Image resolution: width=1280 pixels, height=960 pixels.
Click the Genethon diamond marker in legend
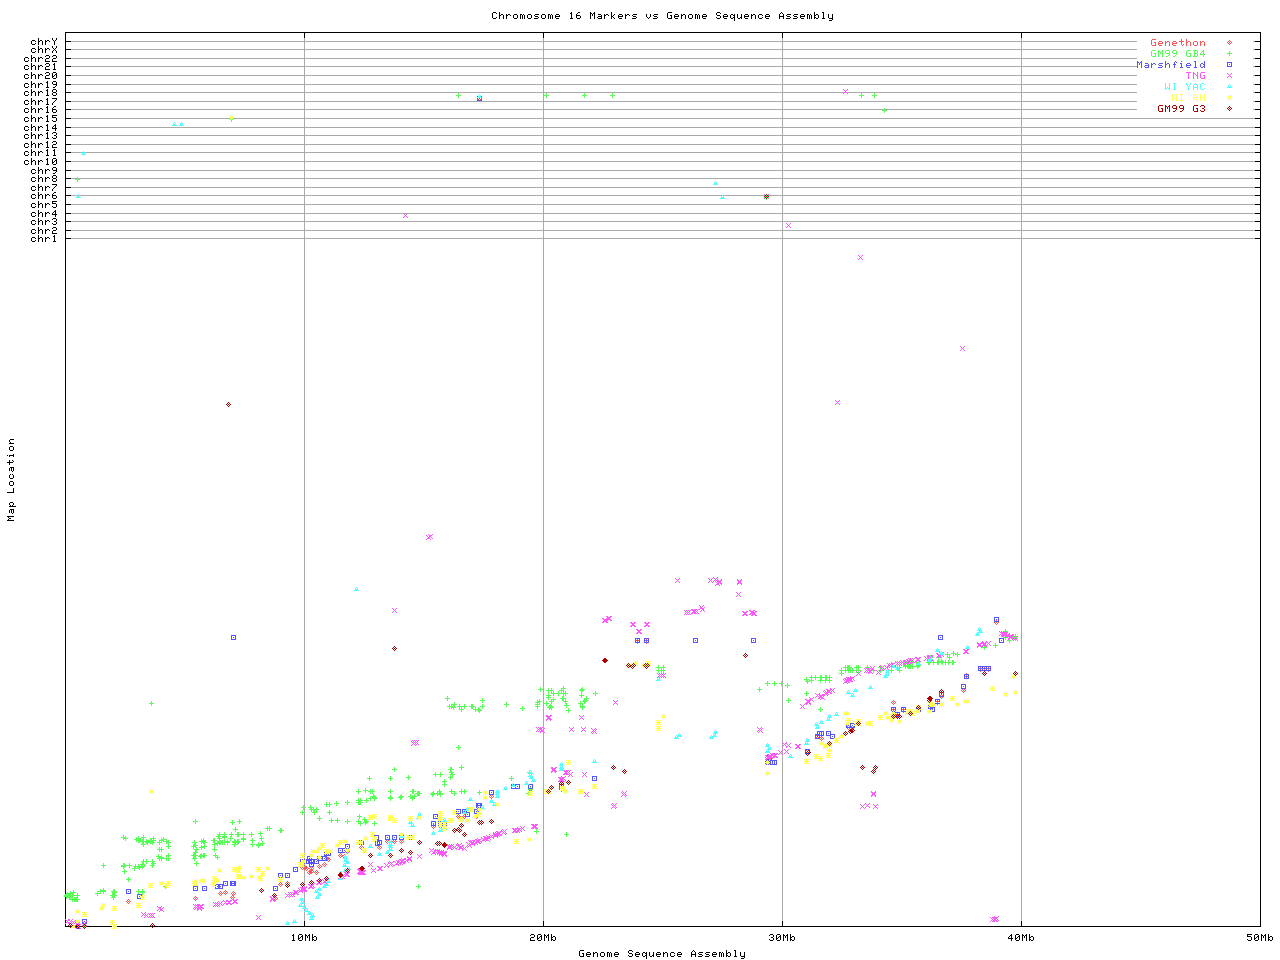coord(1229,43)
